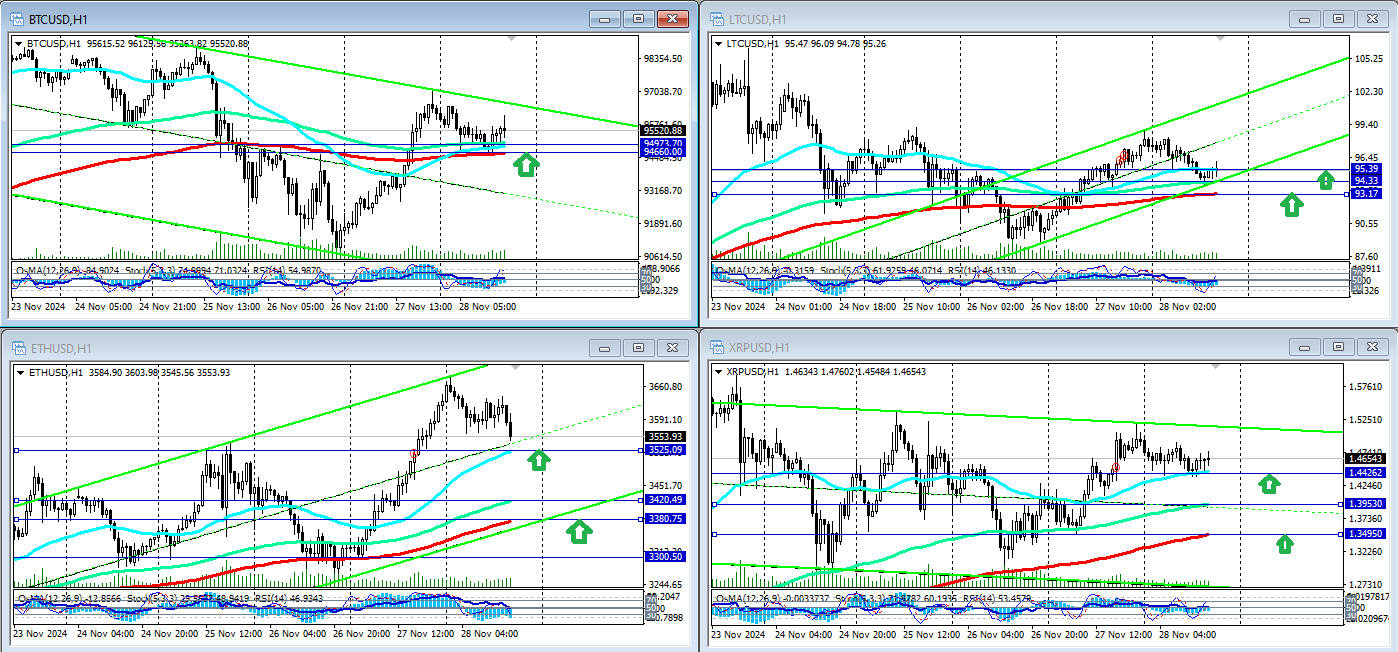This screenshot has height=652, width=1398.
Task: Click the OsMA indicator label in ETHUSD subwindow
Action: [72, 598]
